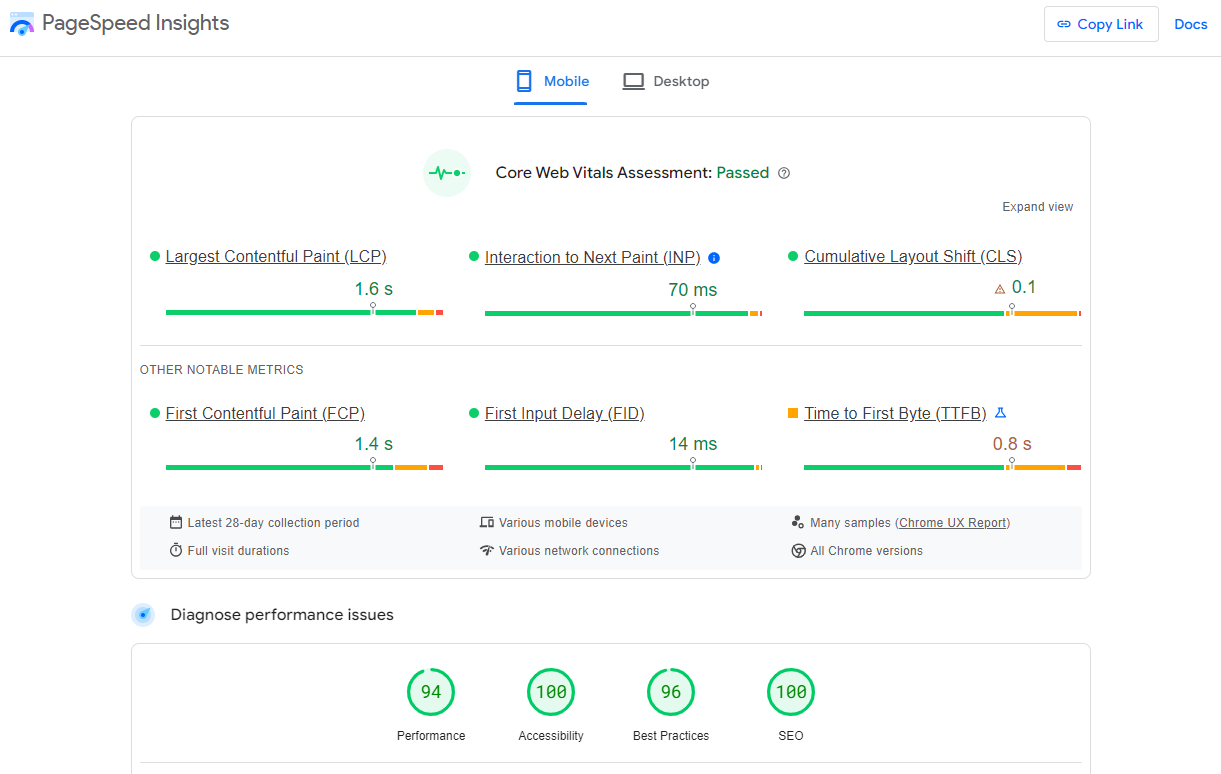Click the Diagnose performance issues heading
Screen dimensions: 1221x774
[x=282, y=615]
